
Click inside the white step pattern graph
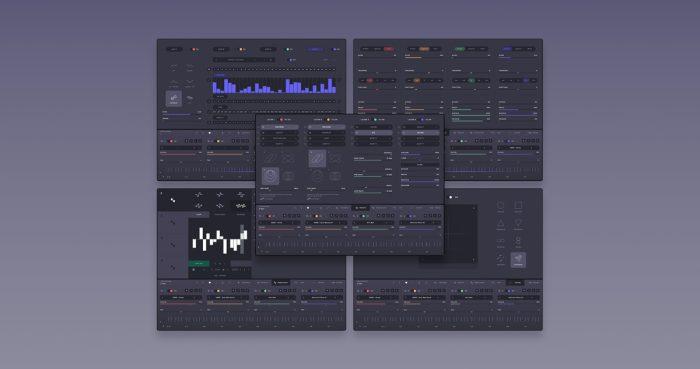[x=219, y=239]
